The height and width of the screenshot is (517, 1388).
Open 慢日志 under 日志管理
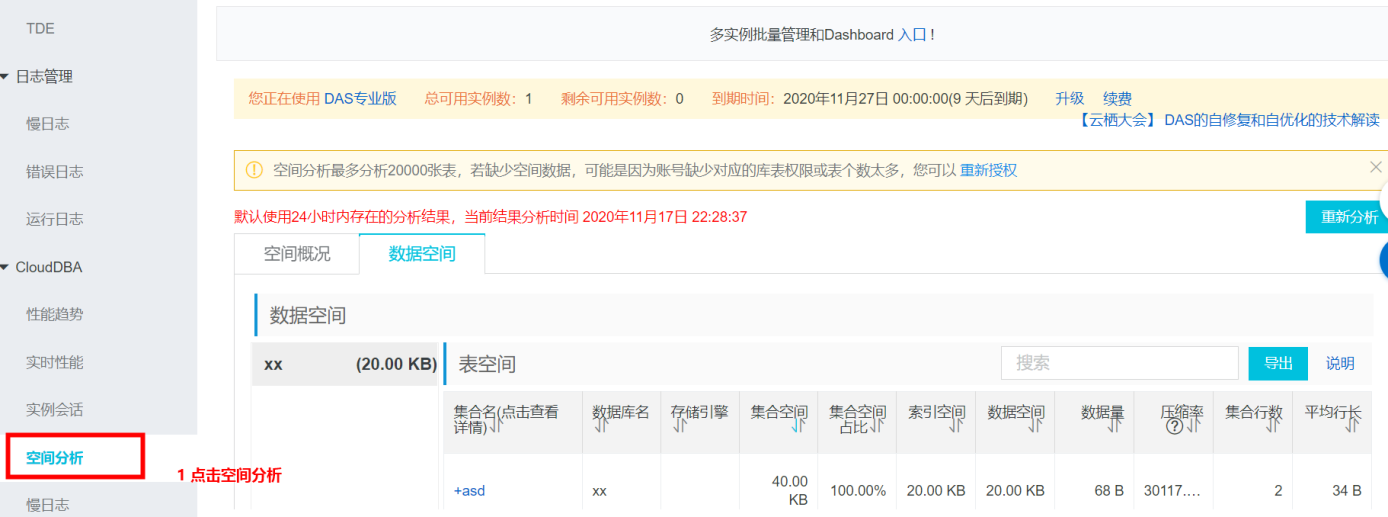47,124
